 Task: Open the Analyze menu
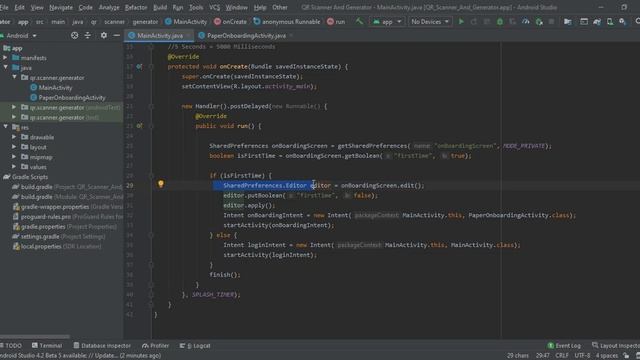click(109, 7)
